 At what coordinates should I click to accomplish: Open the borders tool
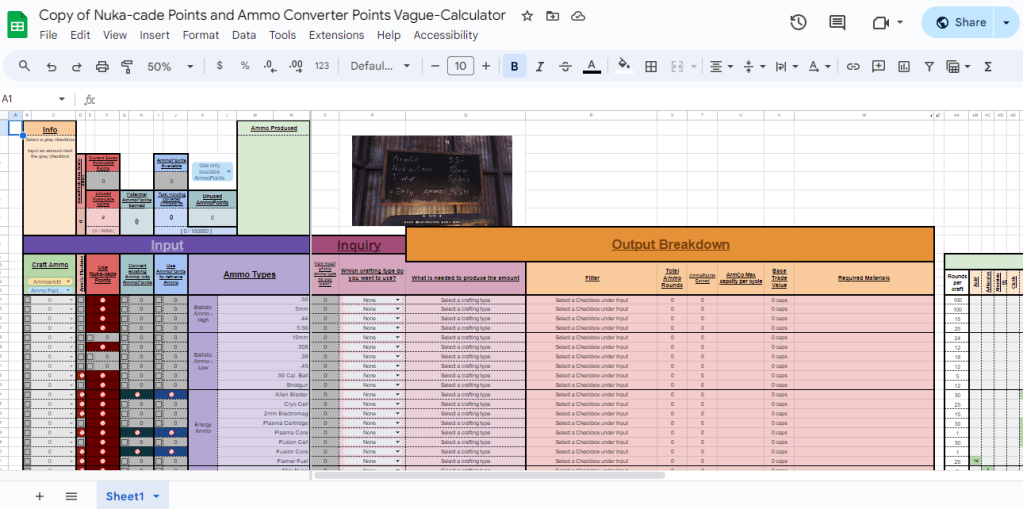pyautogui.click(x=651, y=67)
